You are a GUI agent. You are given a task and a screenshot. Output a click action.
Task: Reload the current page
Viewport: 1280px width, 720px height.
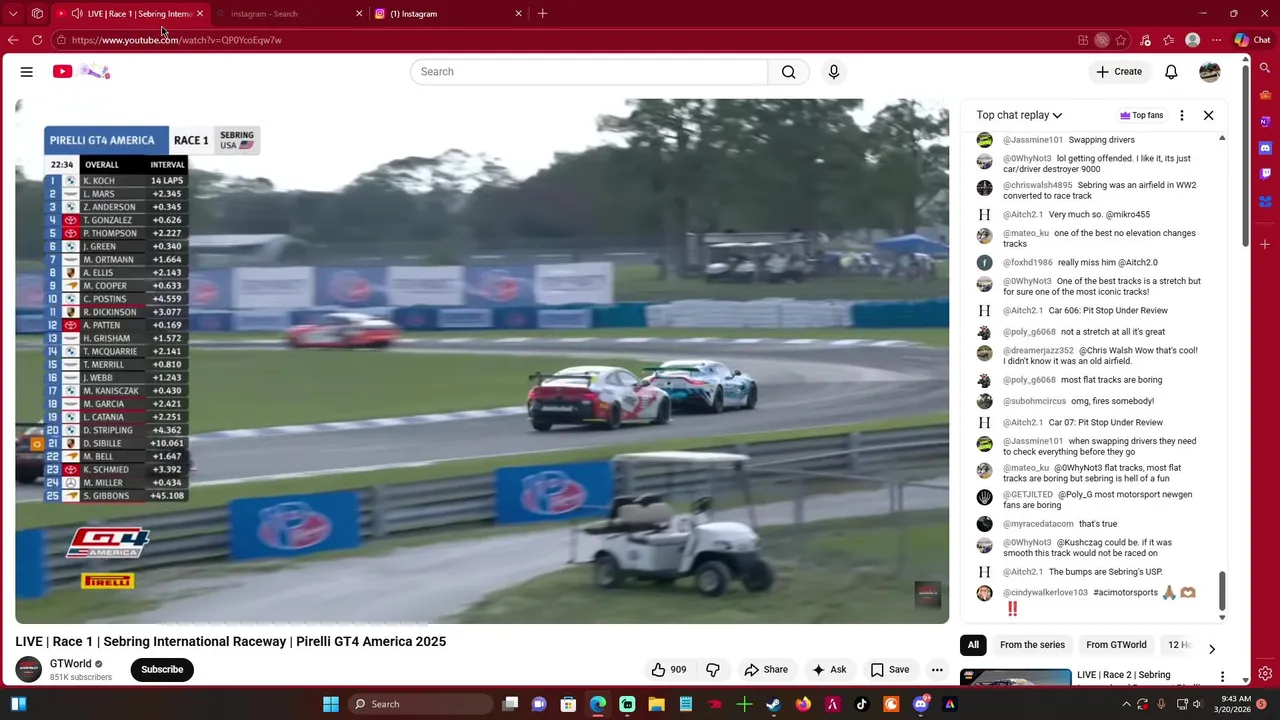click(37, 40)
